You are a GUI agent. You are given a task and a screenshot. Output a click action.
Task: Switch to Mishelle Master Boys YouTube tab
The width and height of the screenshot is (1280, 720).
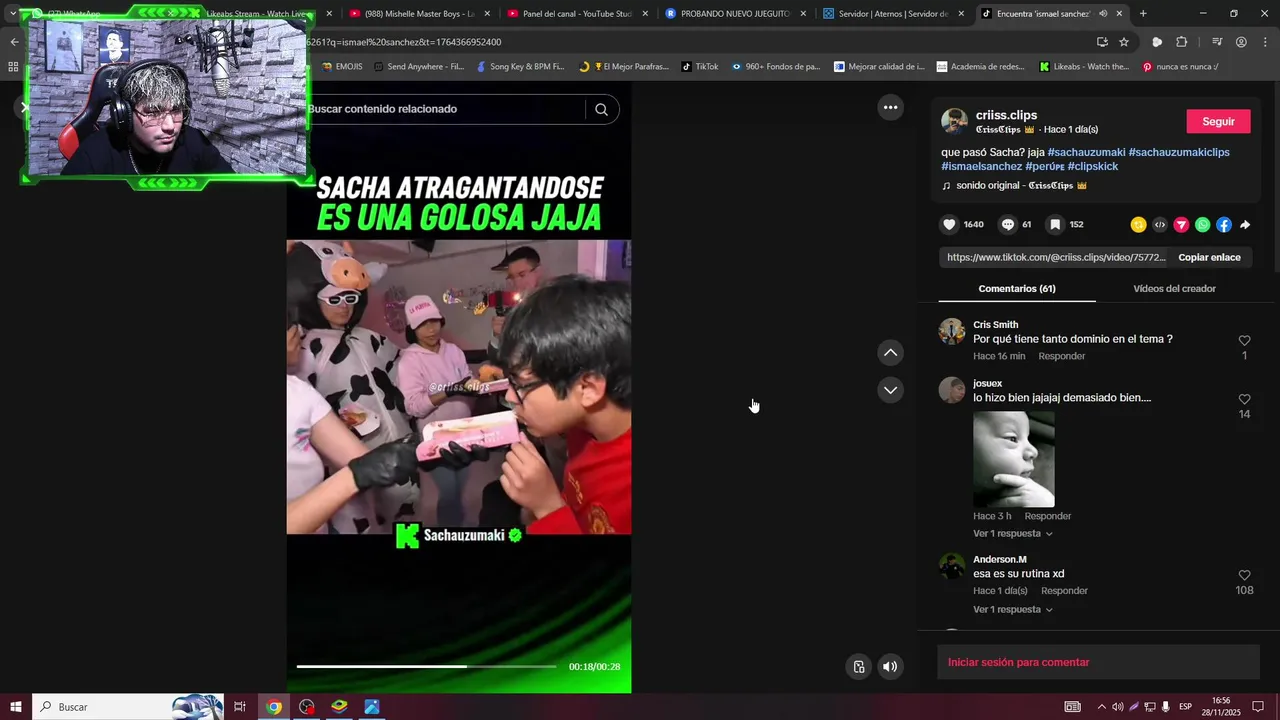coord(419,14)
